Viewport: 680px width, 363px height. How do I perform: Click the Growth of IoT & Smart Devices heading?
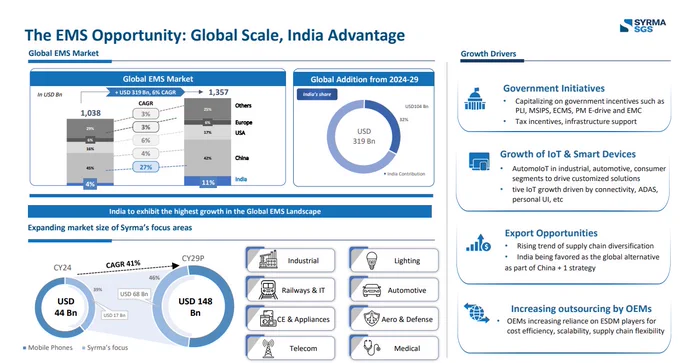coord(568,154)
